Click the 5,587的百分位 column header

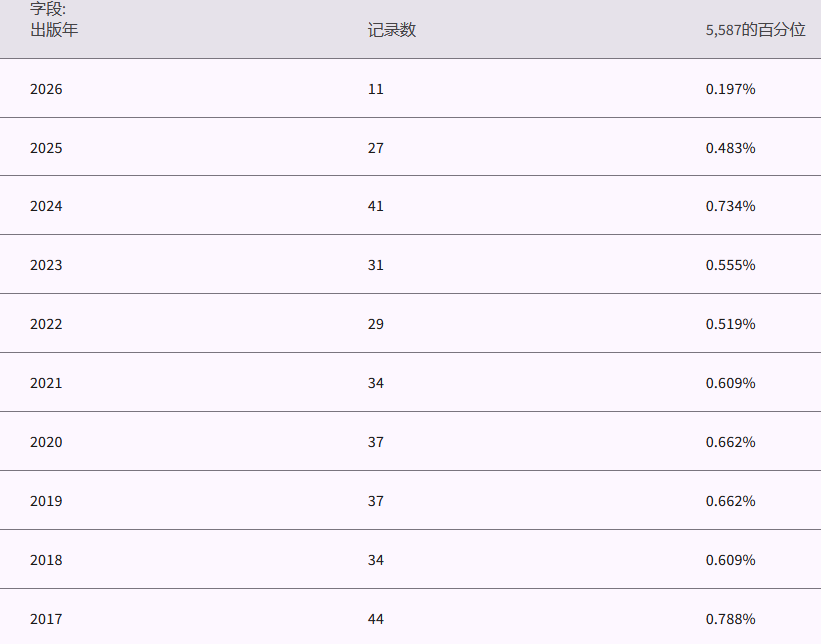755,30
